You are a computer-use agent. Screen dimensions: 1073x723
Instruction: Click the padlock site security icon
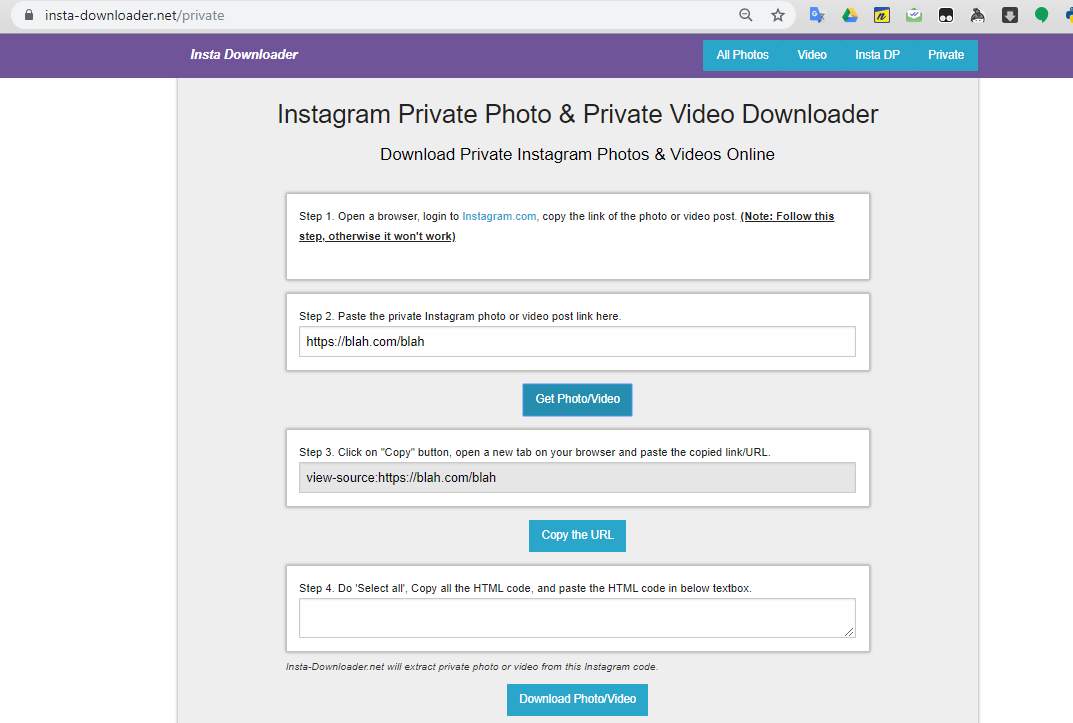point(29,14)
